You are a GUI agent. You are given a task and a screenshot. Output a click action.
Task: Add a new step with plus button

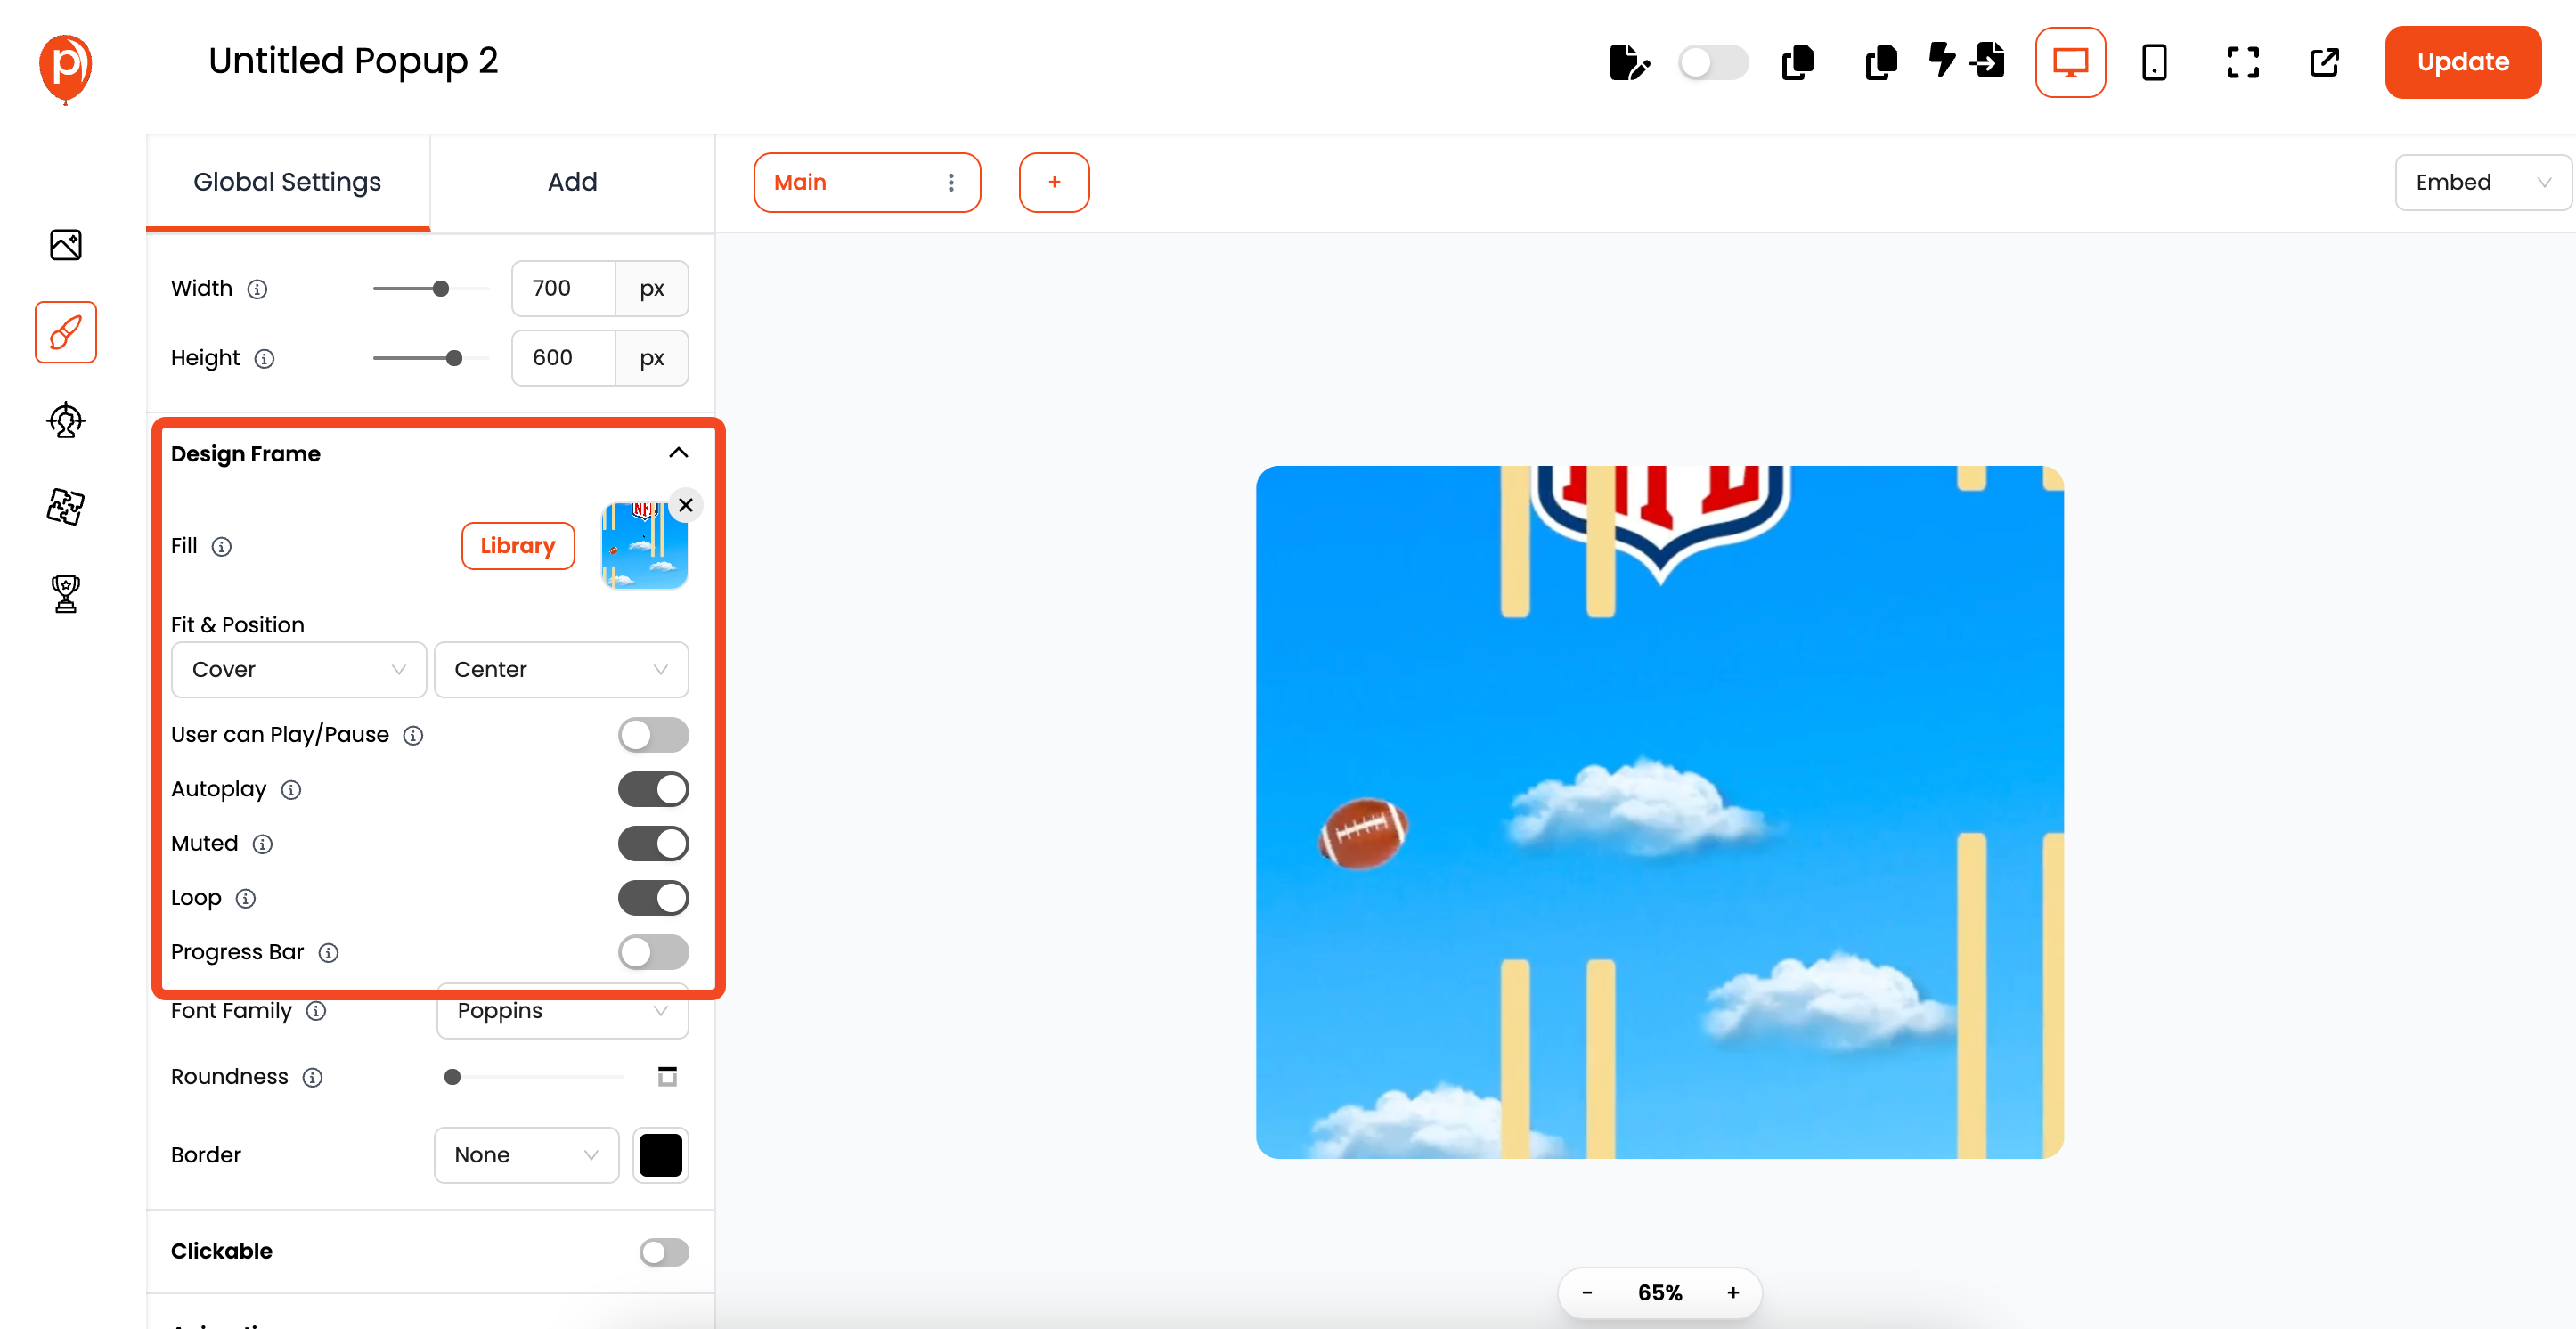click(x=1054, y=182)
